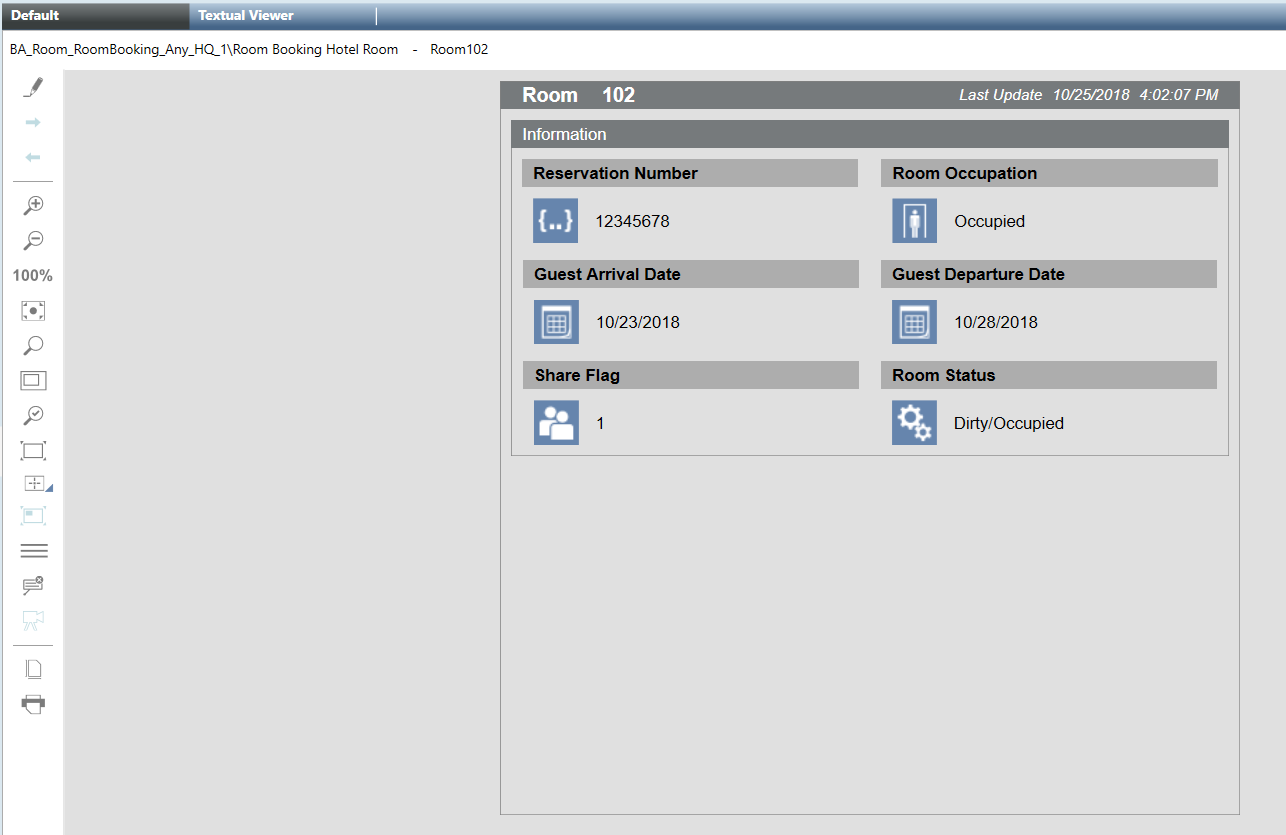Select the magnifying glass search tool
This screenshot has height=835, width=1286.
(33, 345)
